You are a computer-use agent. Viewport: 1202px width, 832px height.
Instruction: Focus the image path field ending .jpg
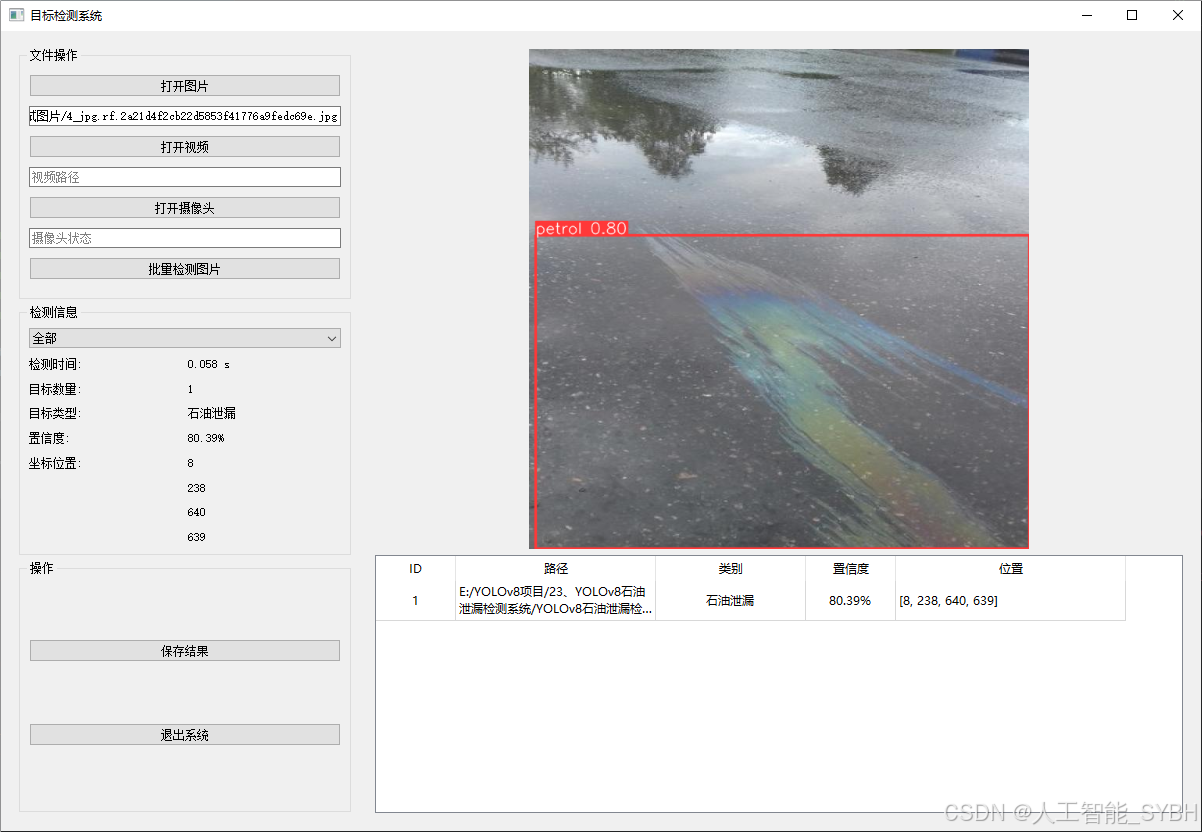pos(185,116)
